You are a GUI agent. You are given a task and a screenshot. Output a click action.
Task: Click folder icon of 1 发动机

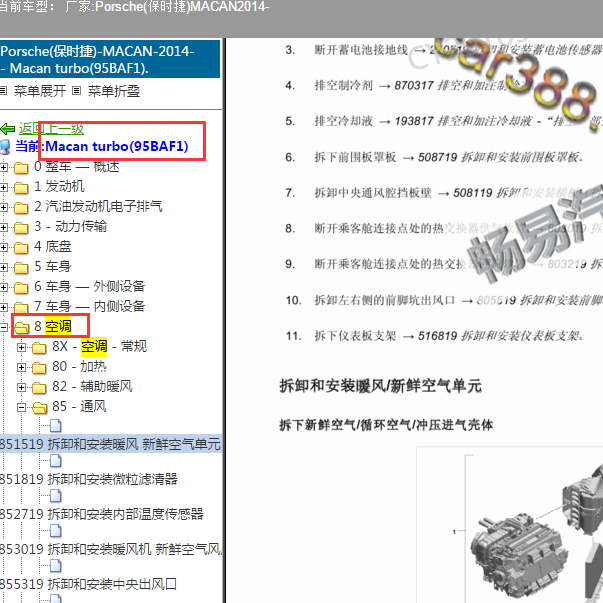coord(21,188)
